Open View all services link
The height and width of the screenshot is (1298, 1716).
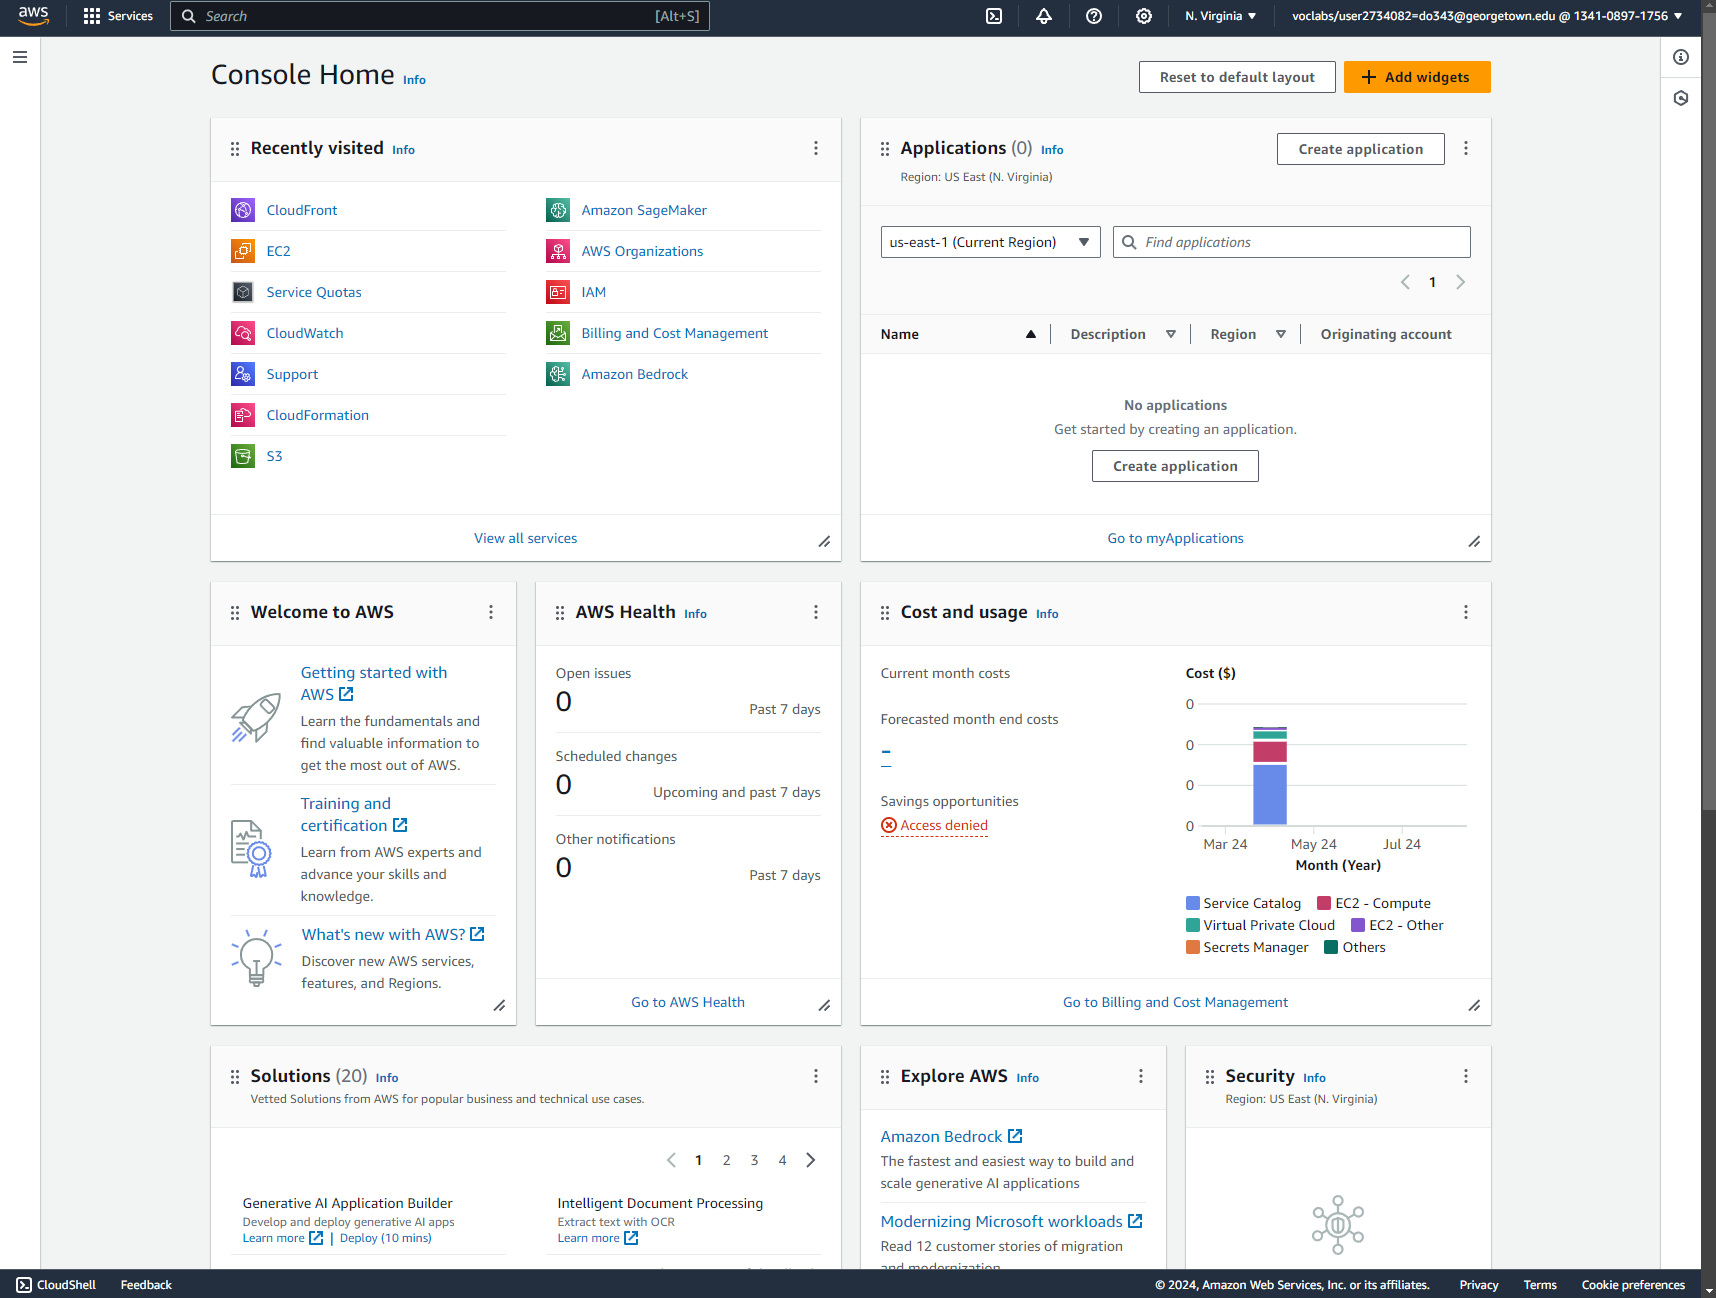(526, 538)
